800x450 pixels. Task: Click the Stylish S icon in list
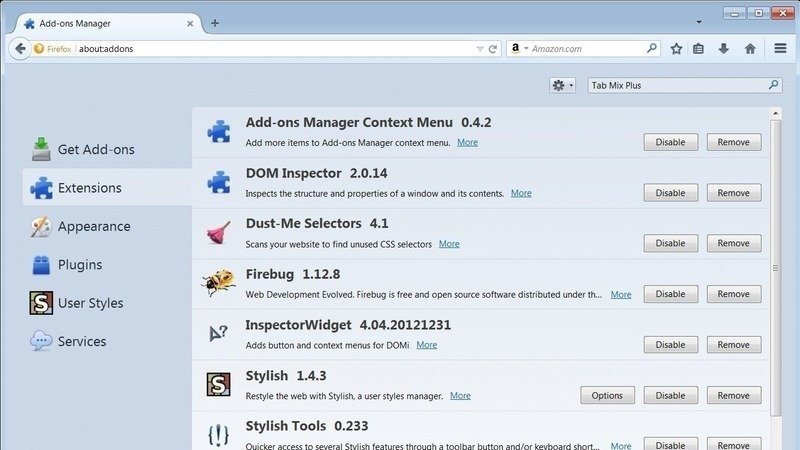point(218,384)
